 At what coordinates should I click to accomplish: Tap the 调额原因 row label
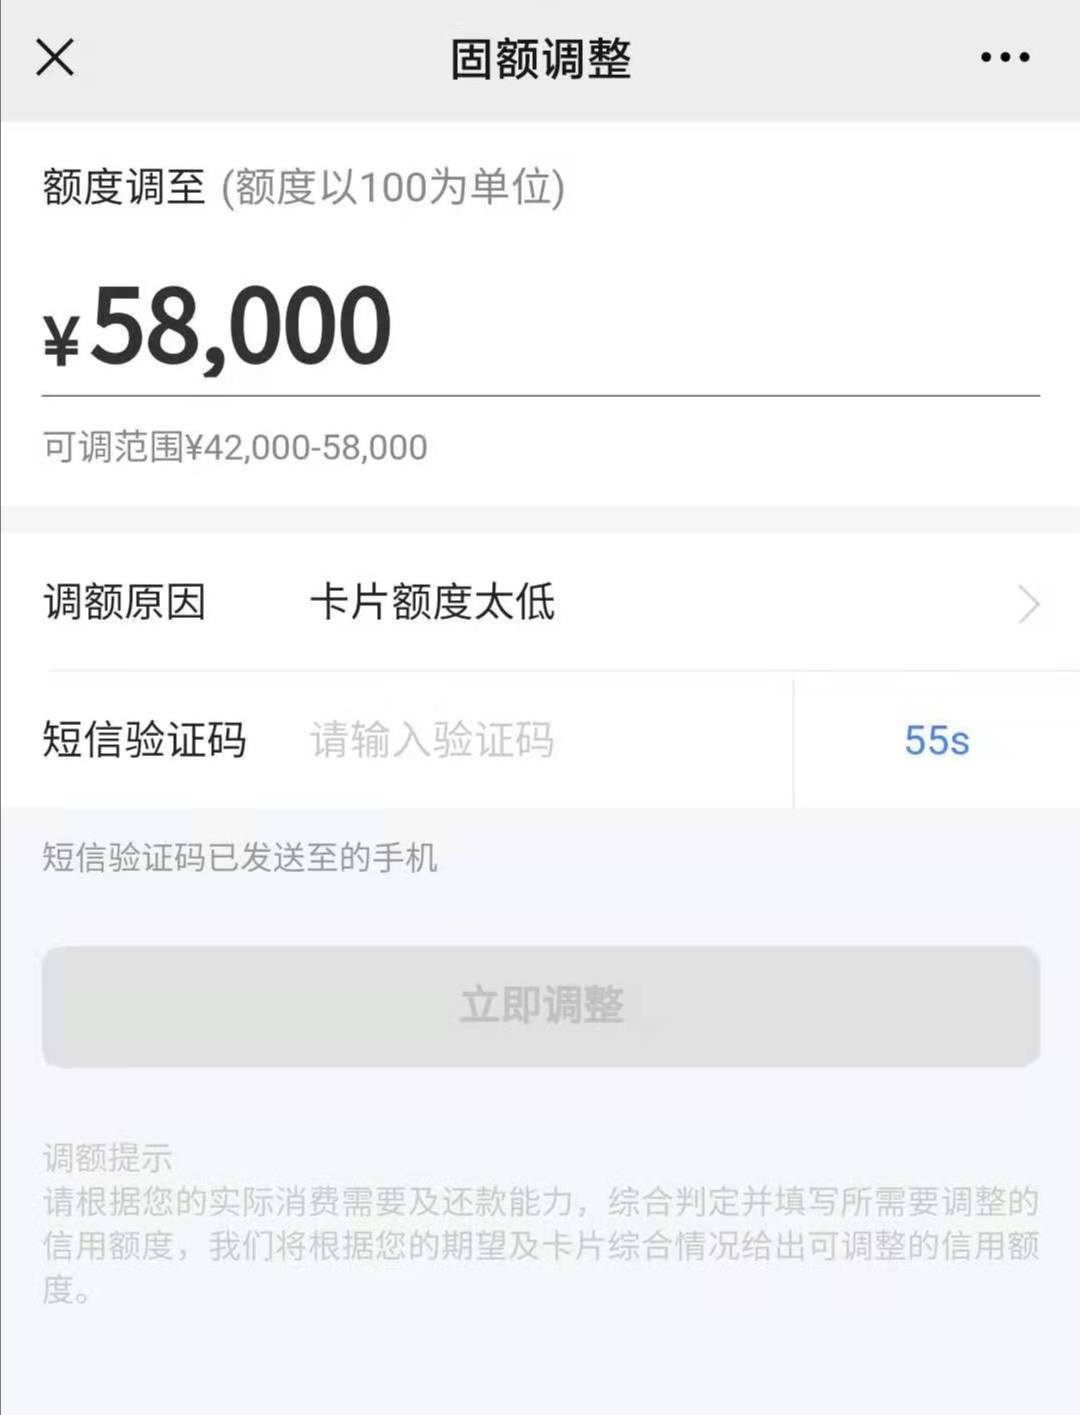[x=124, y=602]
